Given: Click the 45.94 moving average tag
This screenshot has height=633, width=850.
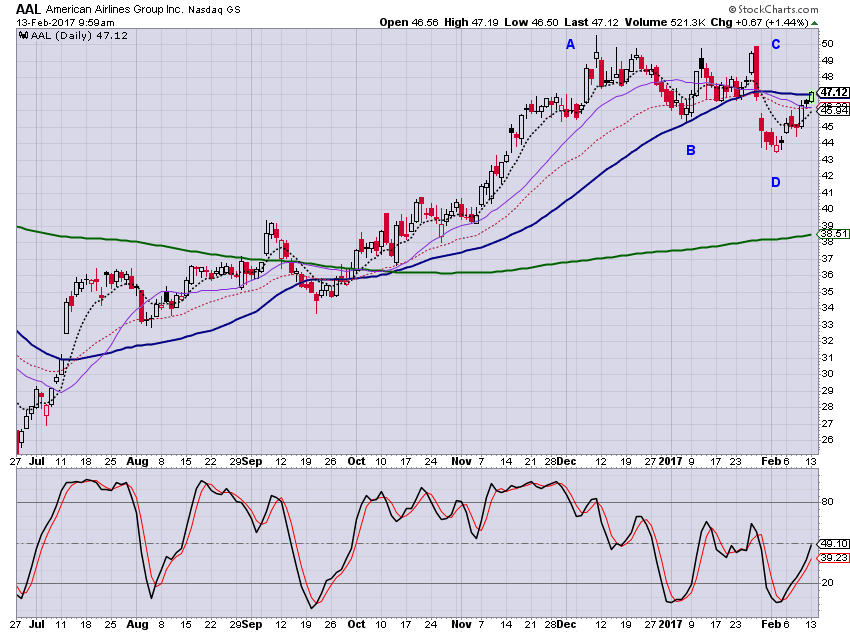Looking at the screenshot, I should point(834,111).
